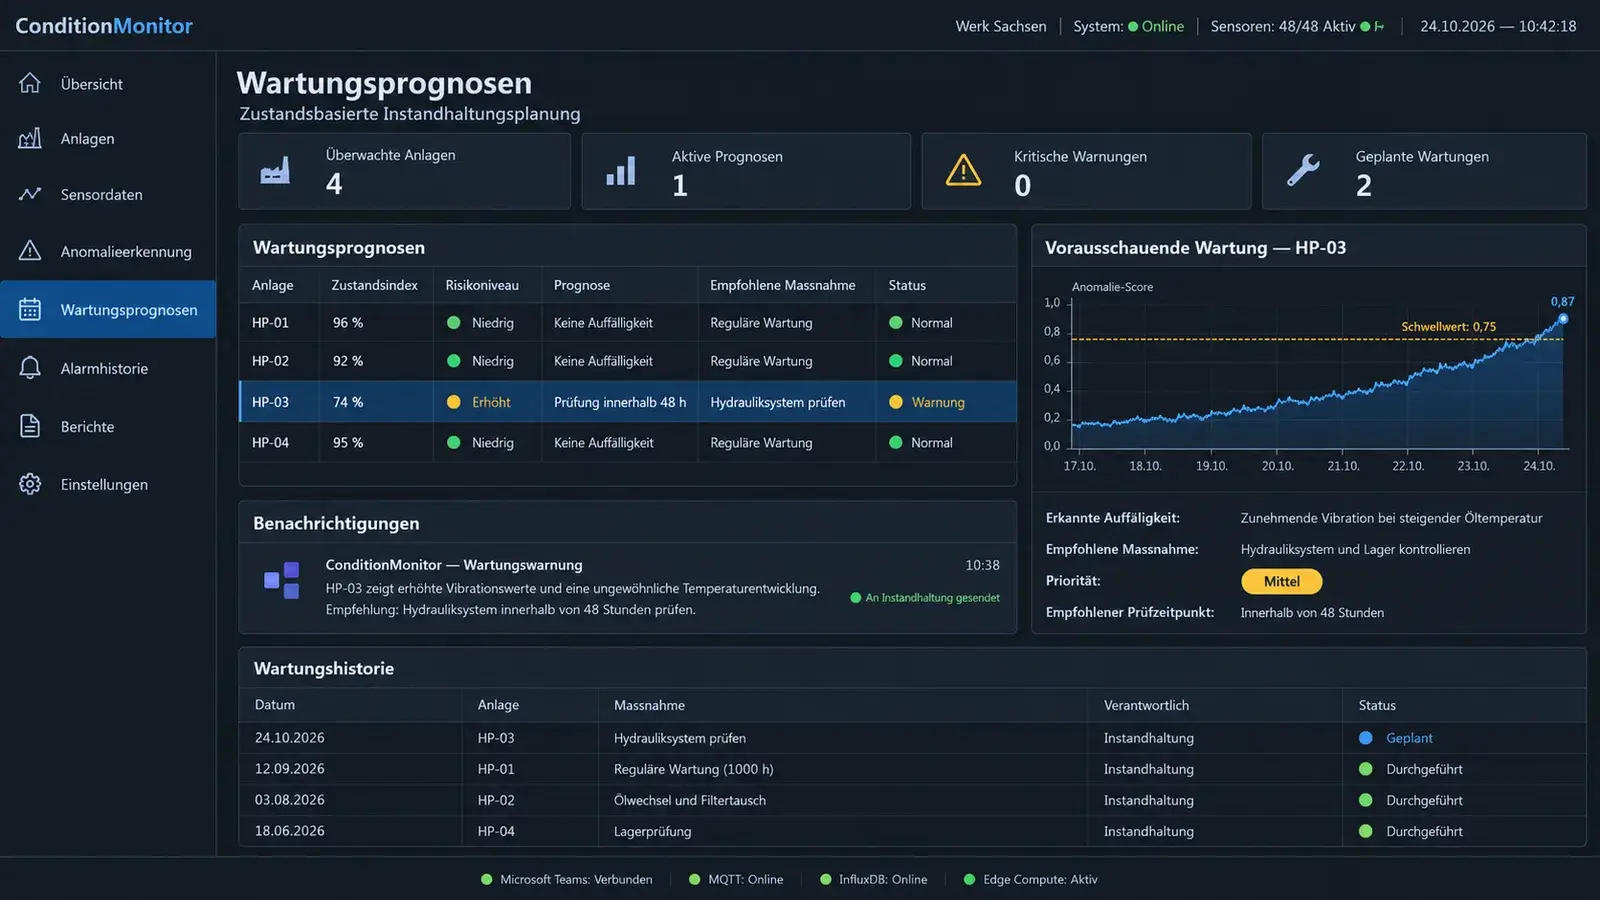Open Berichte in the sidebar
Image resolution: width=1600 pixels, height=900 pixels.
[108, 426]
